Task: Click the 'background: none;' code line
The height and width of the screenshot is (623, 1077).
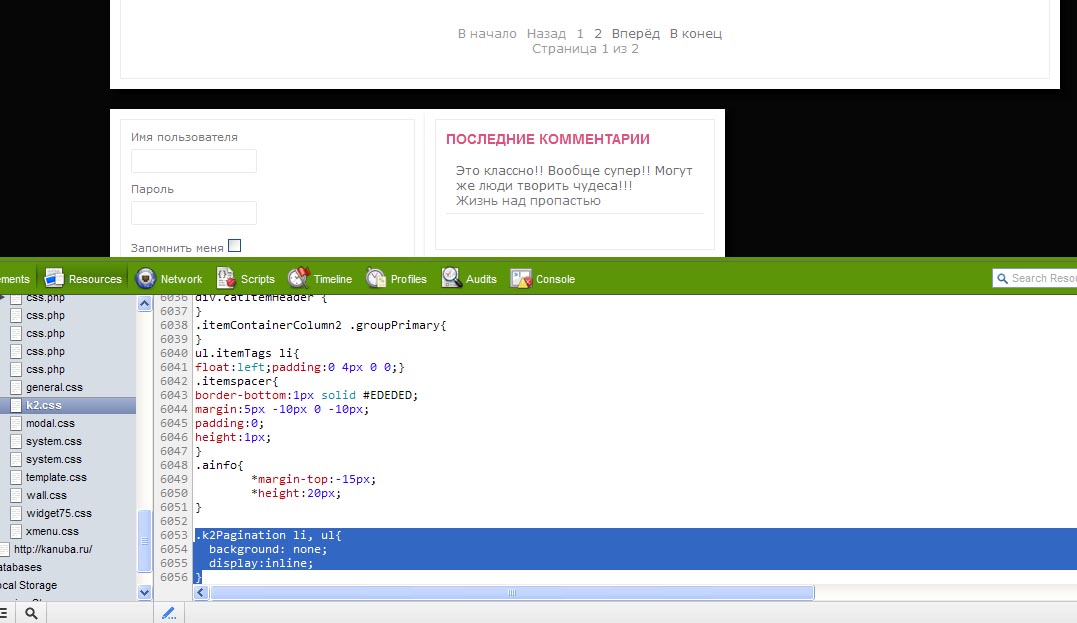Action: pos(268,550)
